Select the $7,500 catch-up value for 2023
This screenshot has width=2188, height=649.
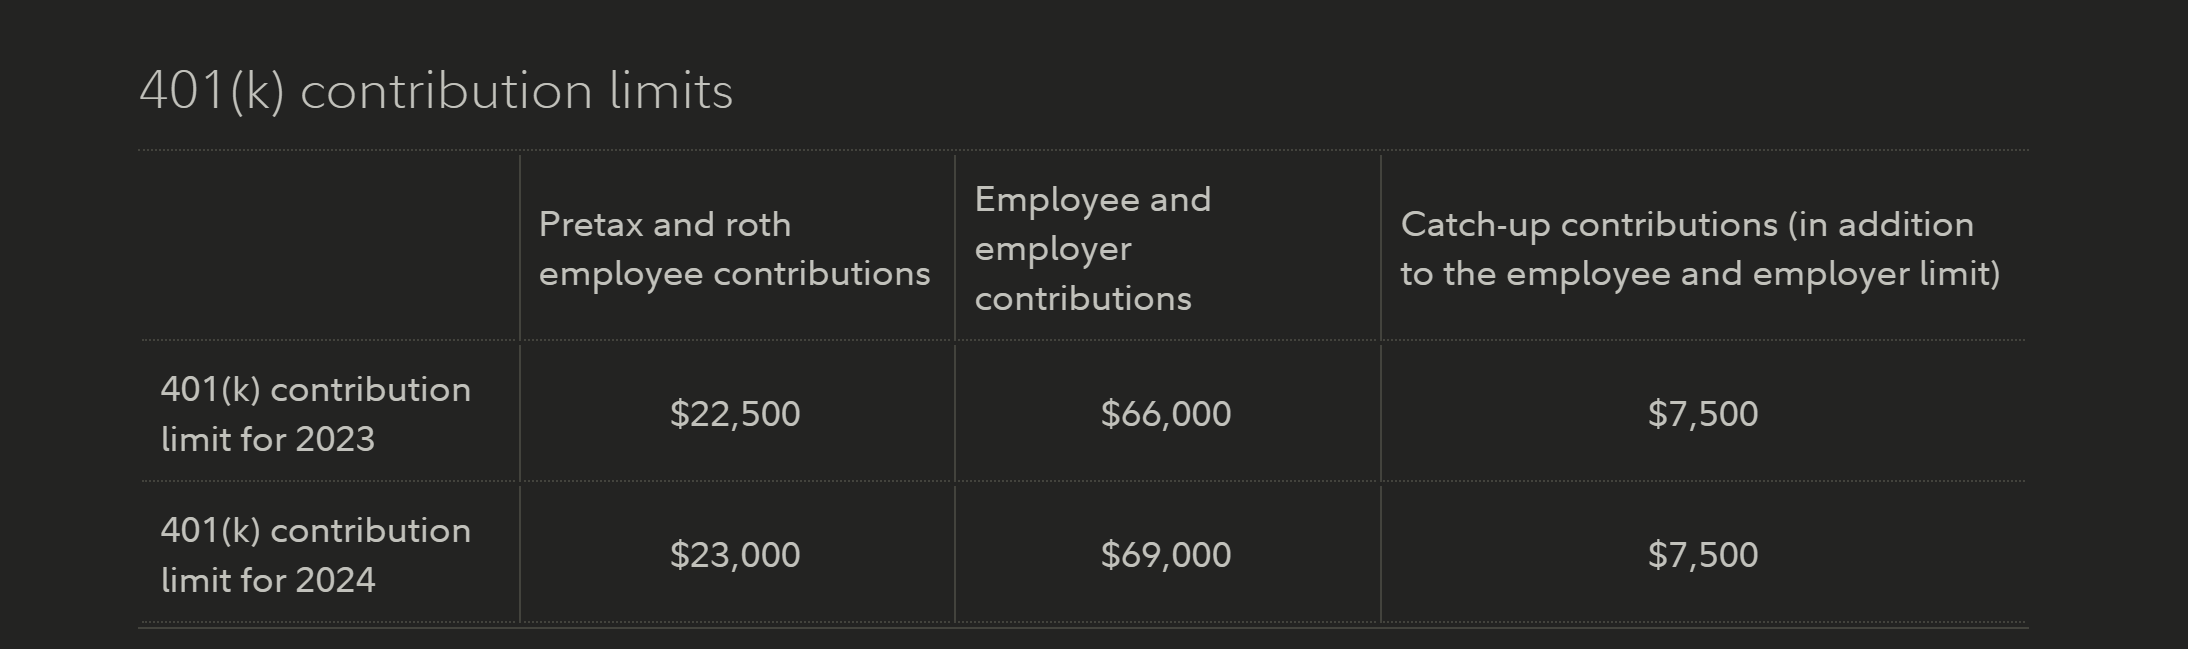(x=1703, y=414)
